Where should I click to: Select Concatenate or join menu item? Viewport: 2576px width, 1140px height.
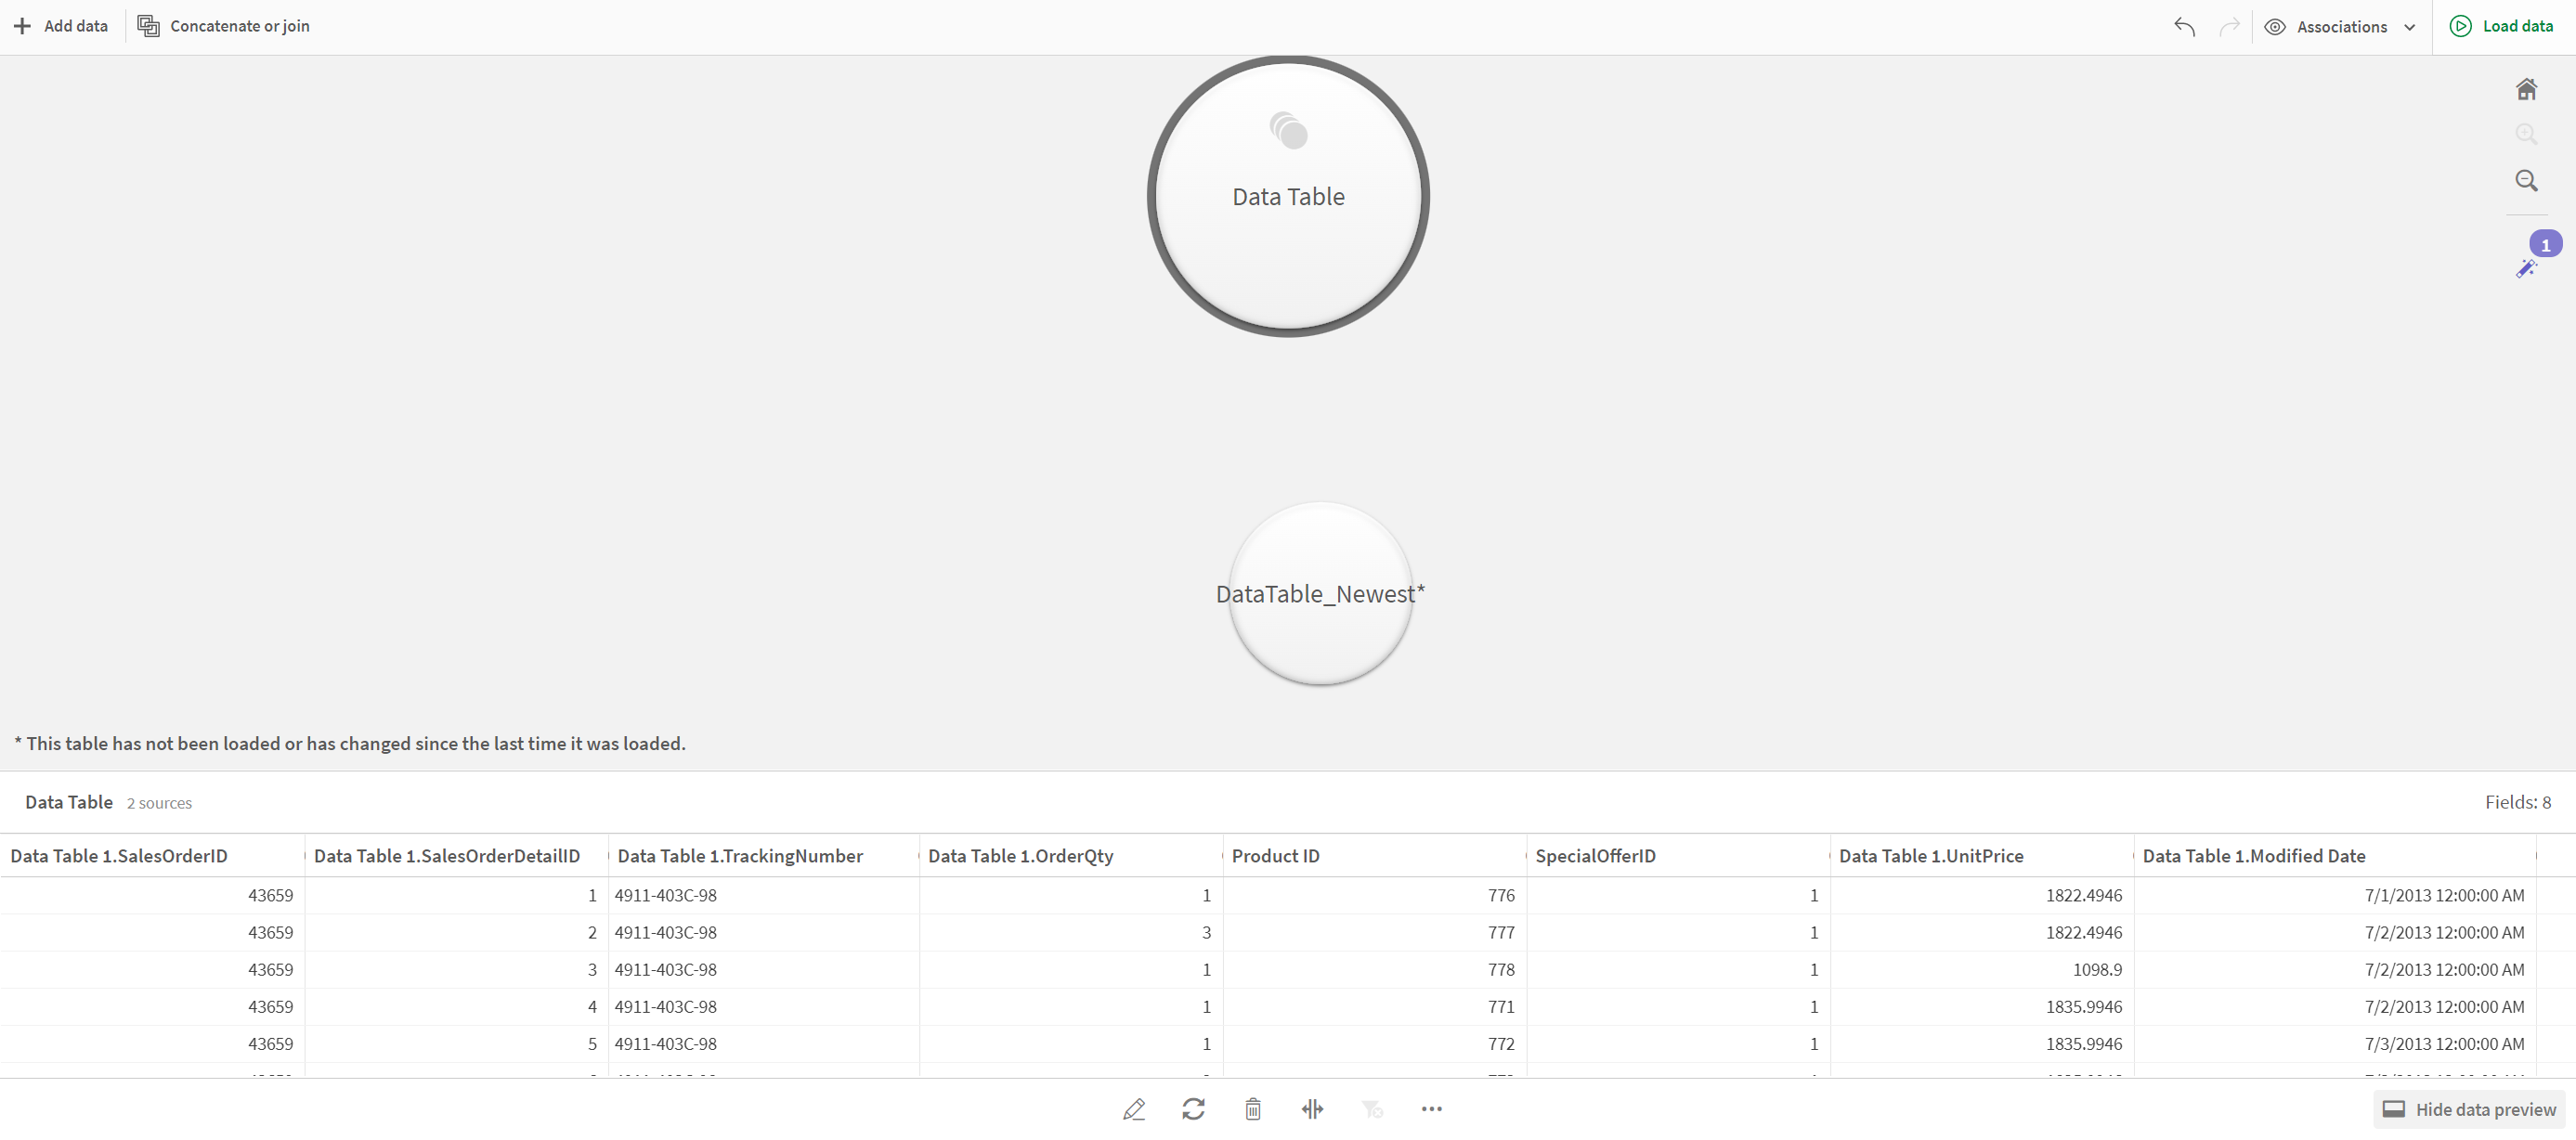click(x=228, y=26)
